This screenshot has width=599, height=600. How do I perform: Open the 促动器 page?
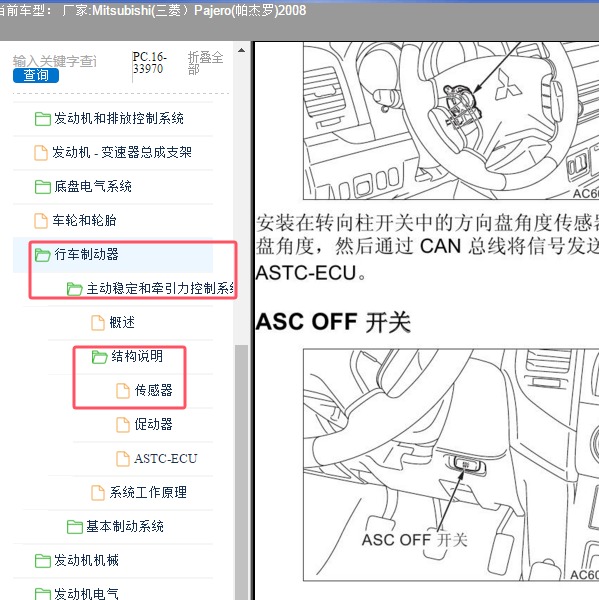[153, 425]
